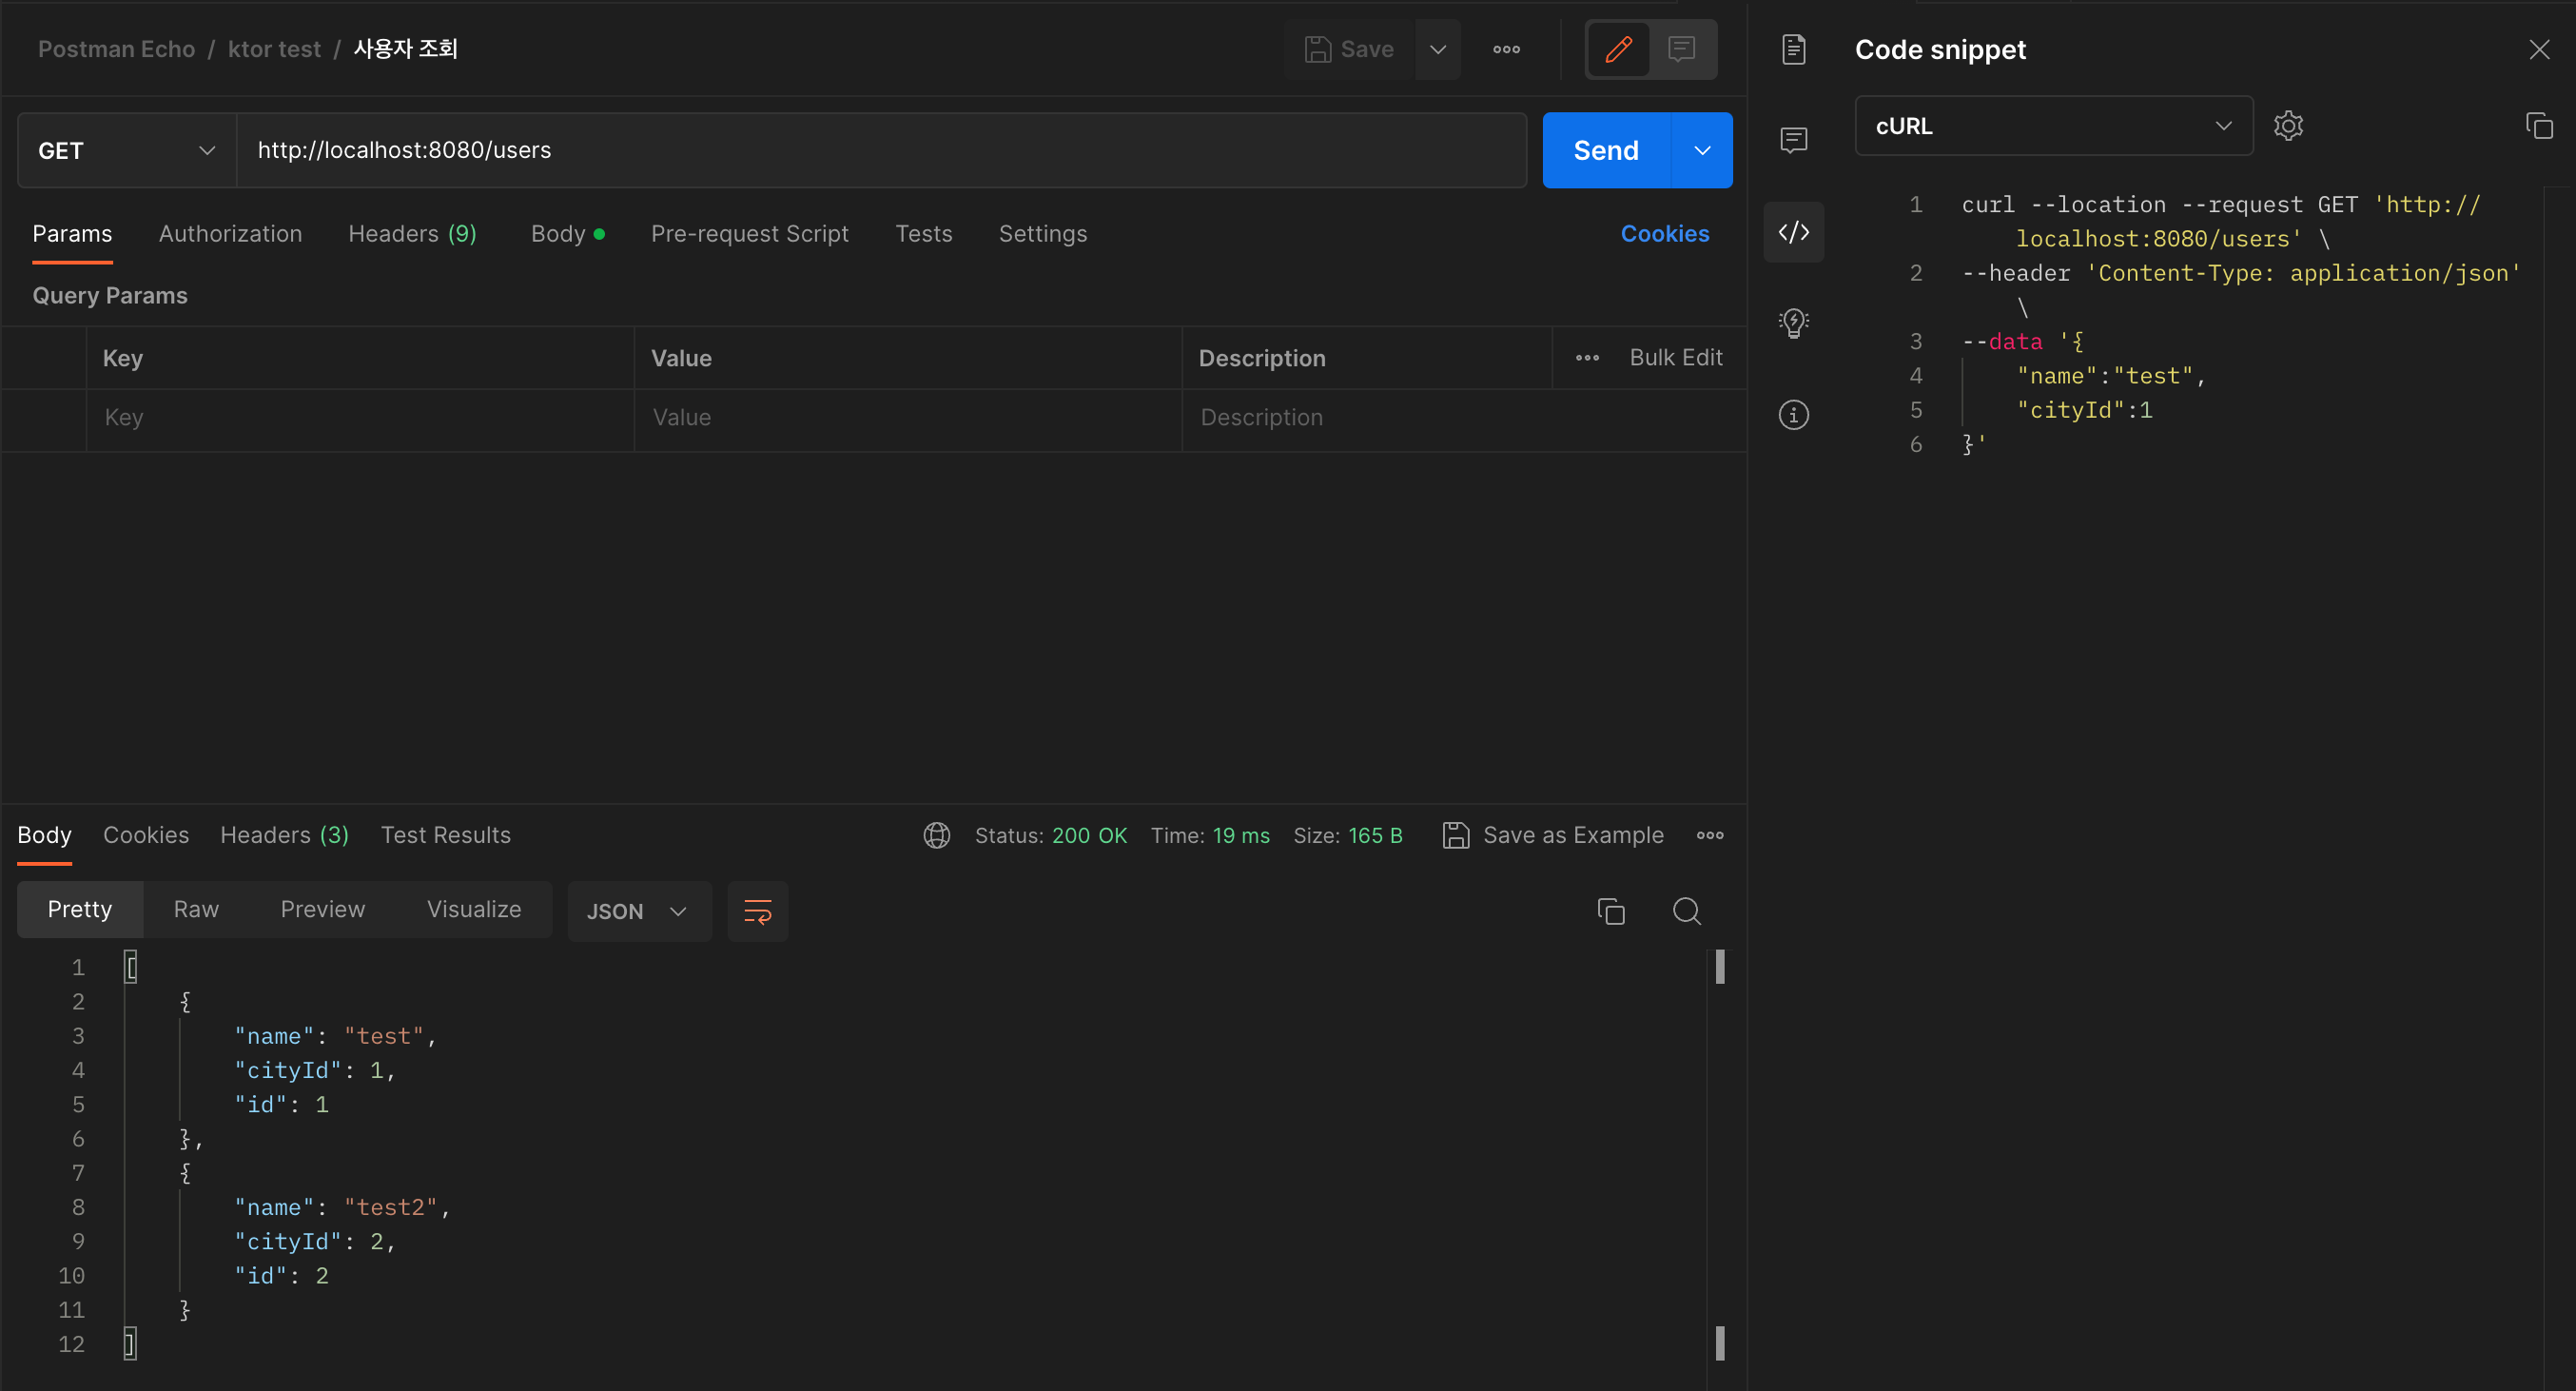Open the Postman Echo breadcrumb
Screen dimensions: 2576x1391
point(116,49)
